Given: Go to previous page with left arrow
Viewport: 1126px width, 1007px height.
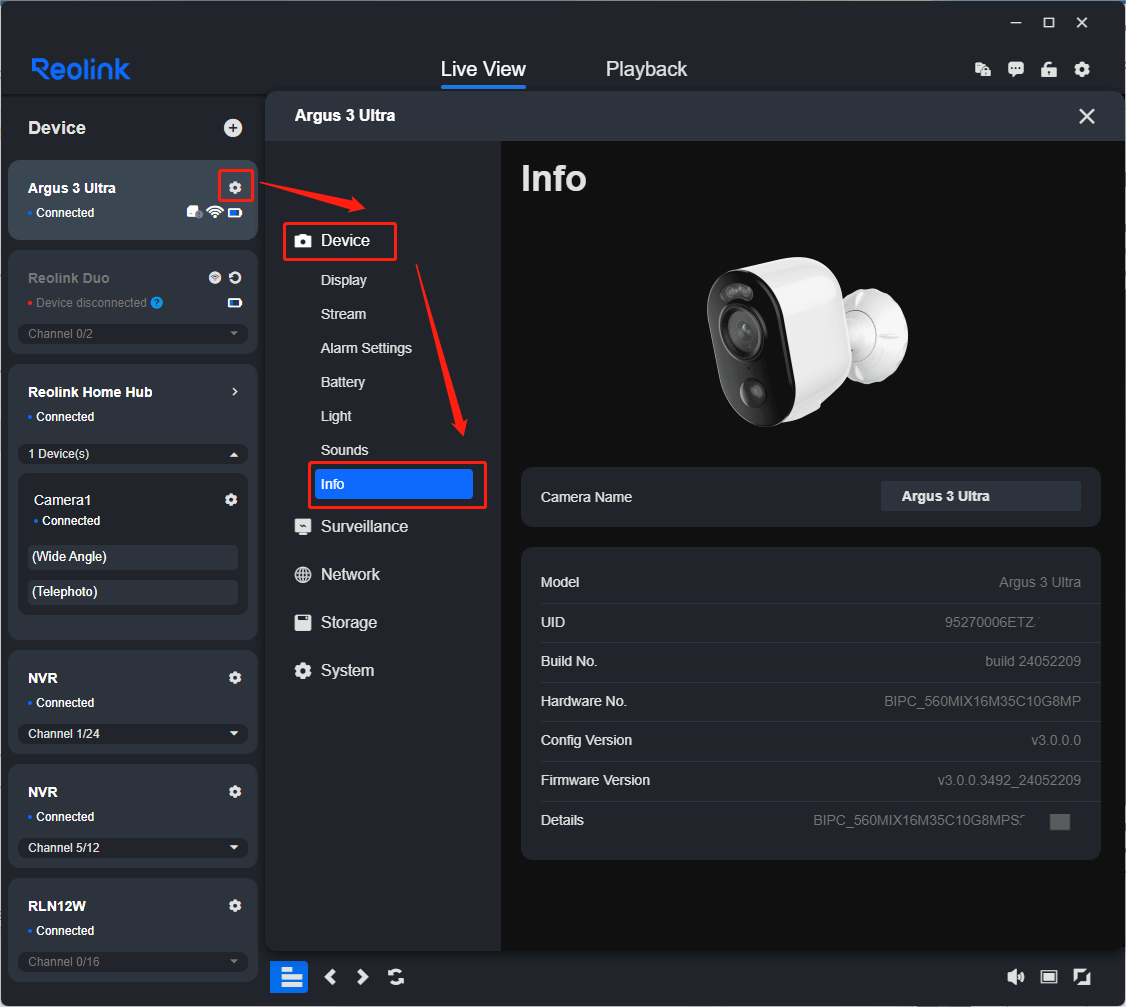Looking at the screenshot, I should coord(330,977).
